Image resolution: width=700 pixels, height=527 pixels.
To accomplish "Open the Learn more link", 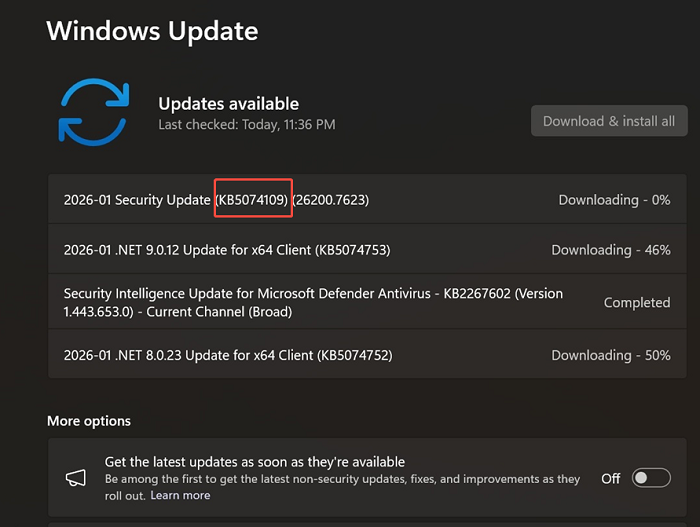I will point(180,495).
